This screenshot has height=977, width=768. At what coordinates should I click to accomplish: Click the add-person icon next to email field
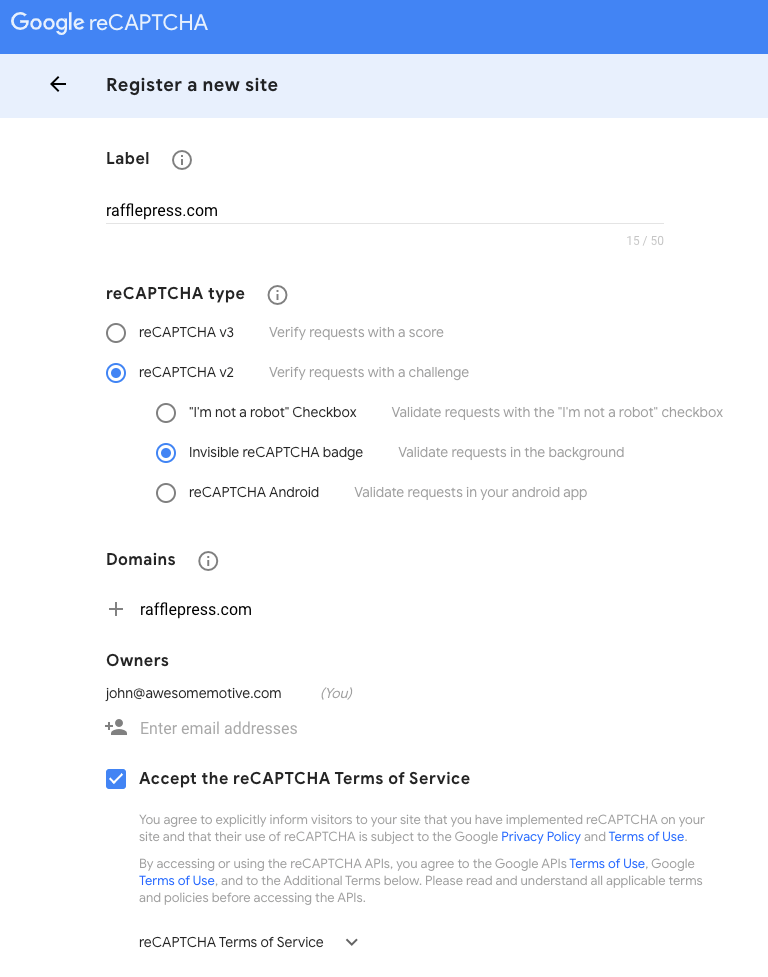point(115,728)
